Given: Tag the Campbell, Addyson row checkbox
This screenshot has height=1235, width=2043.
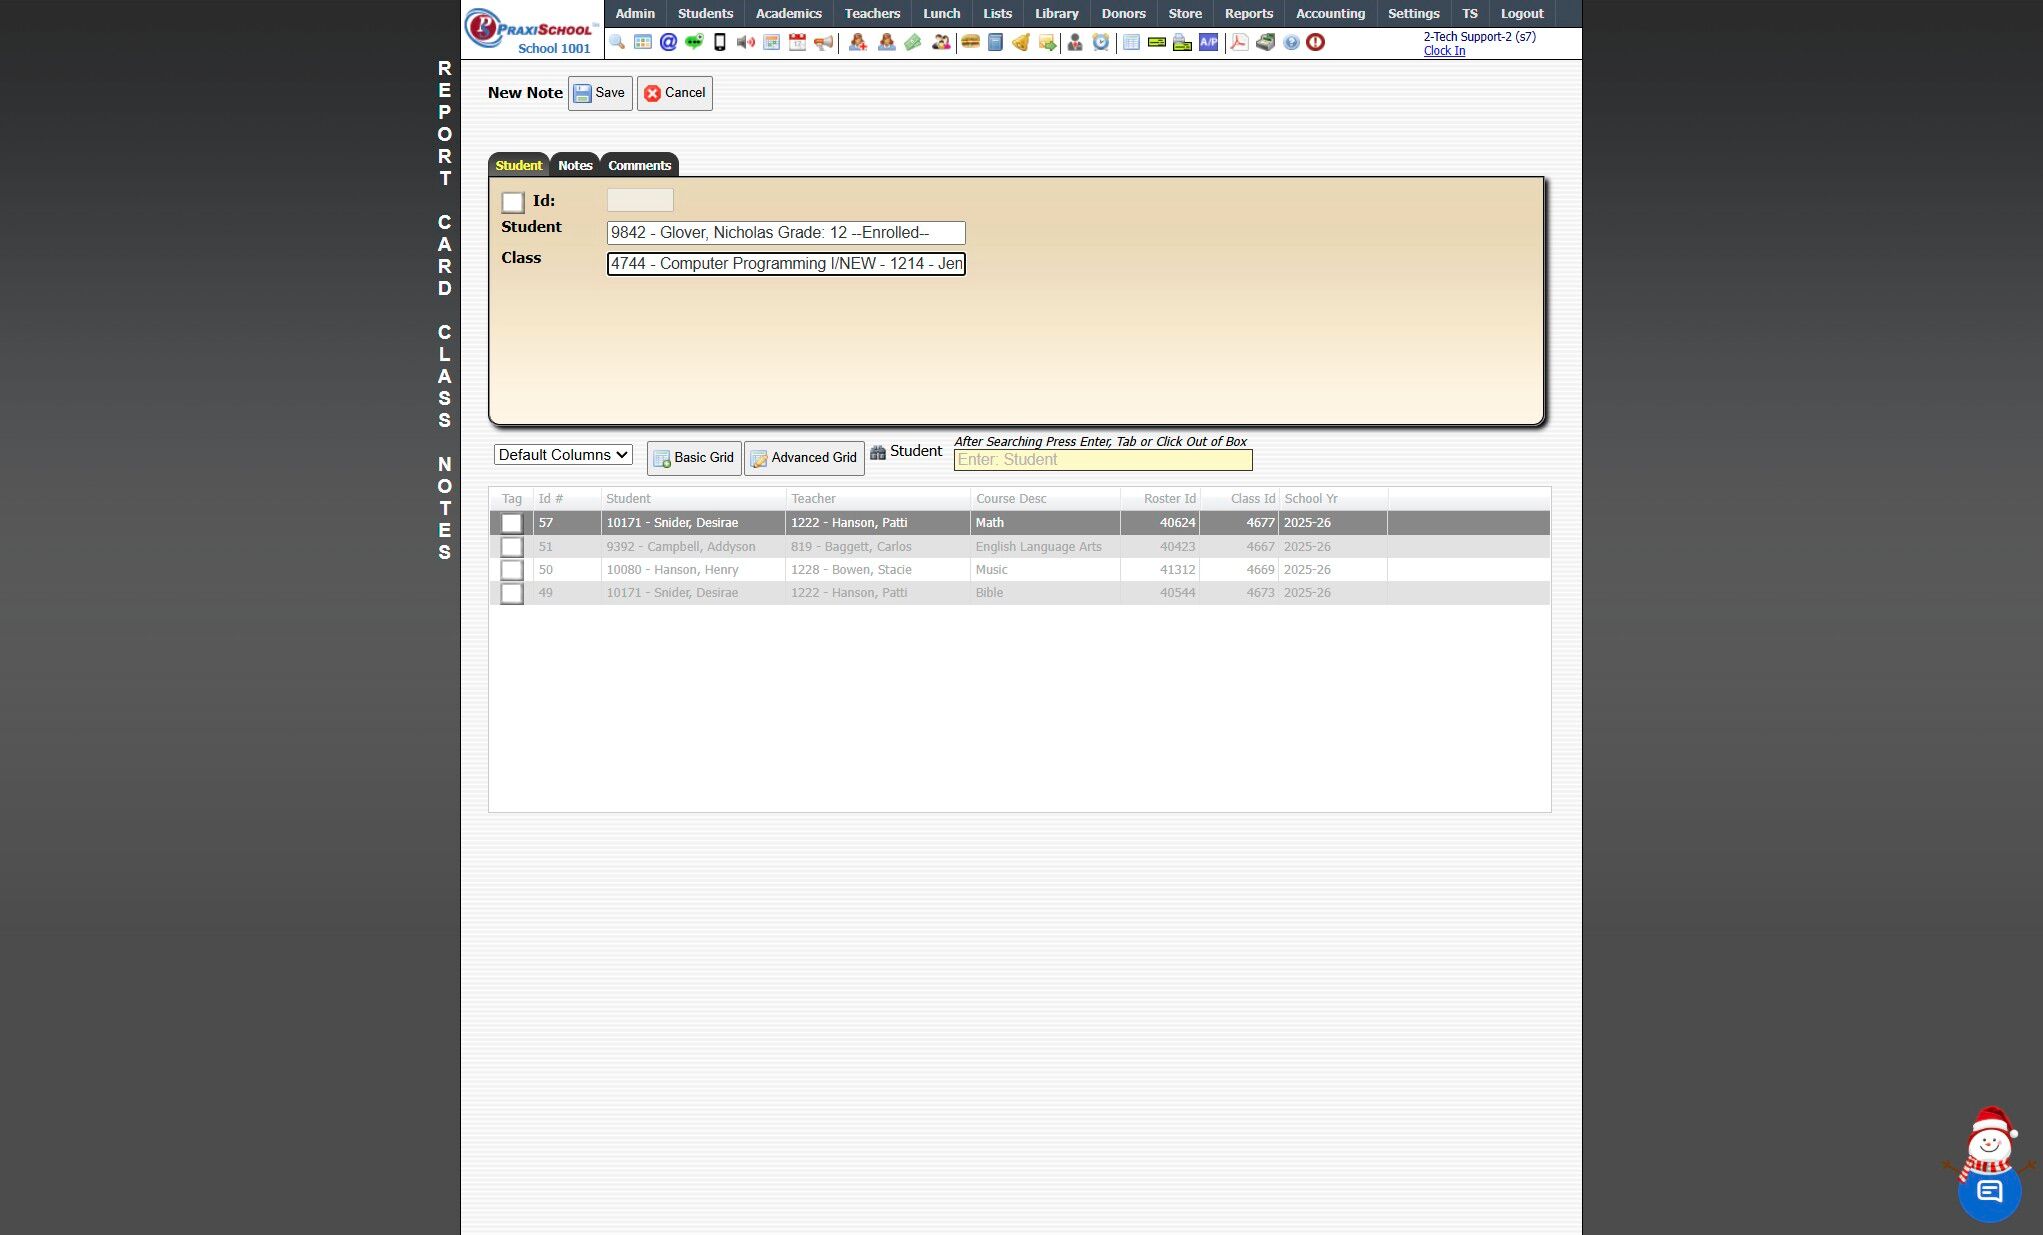Looking at the screenshot, I should tap(511, 547).
